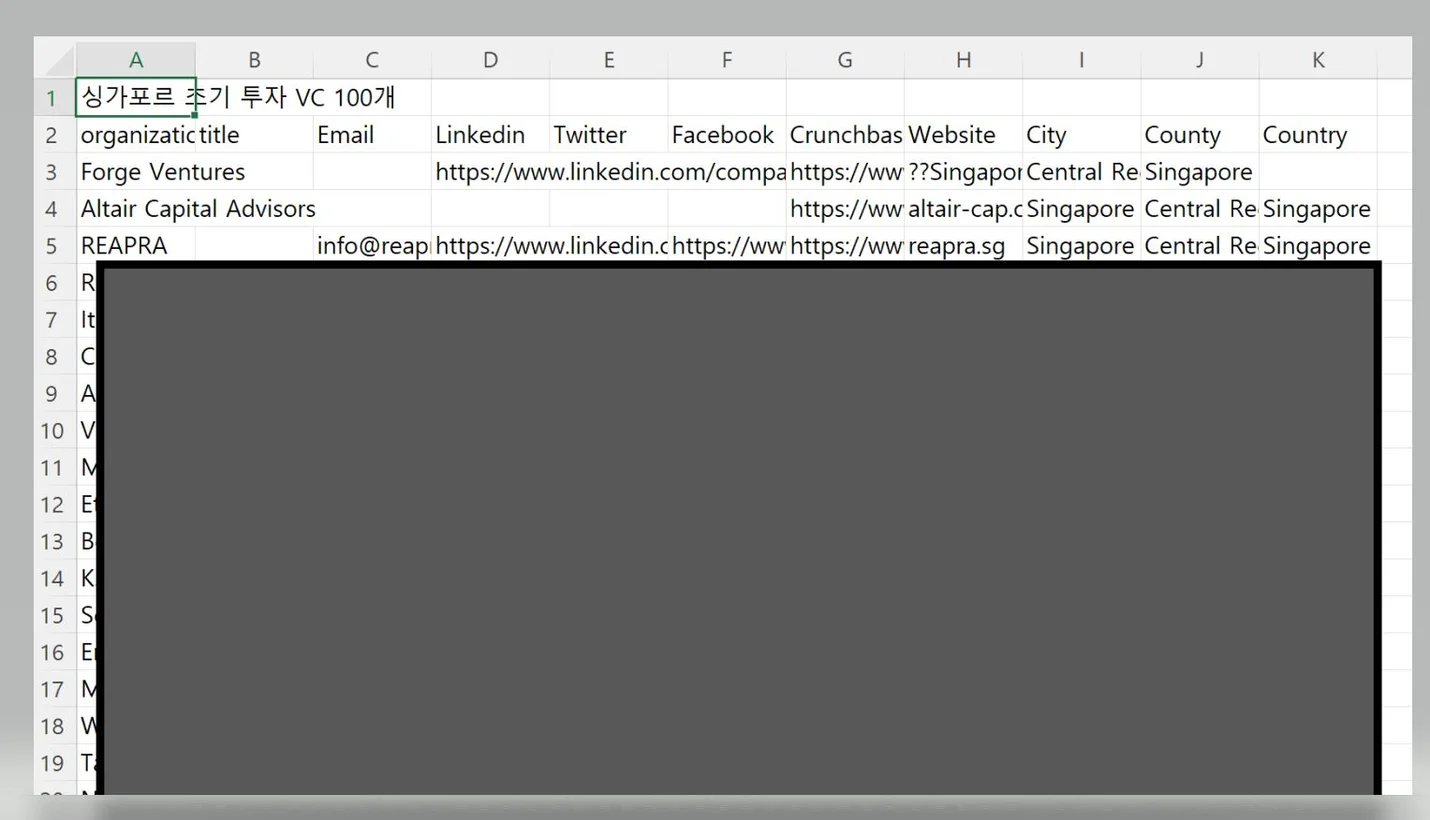Select row 18 header
This screenshot has height=820, width=1430.
(55, 726)
